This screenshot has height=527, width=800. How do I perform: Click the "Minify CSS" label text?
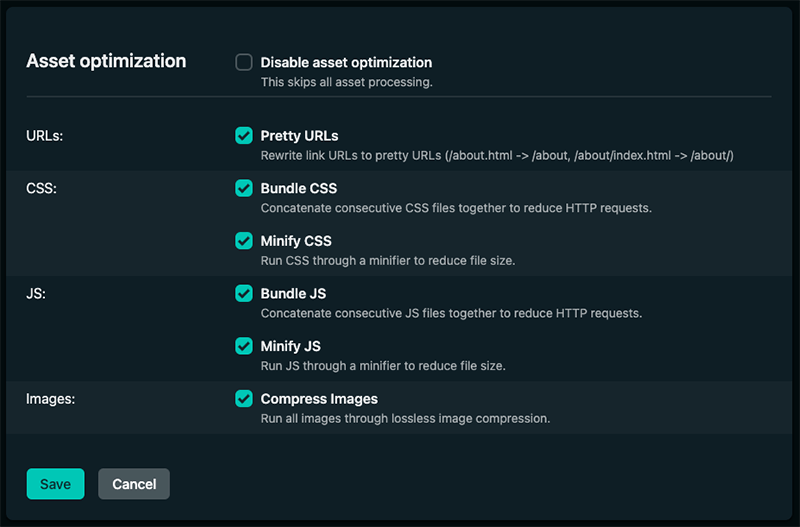tap(296, 241)
